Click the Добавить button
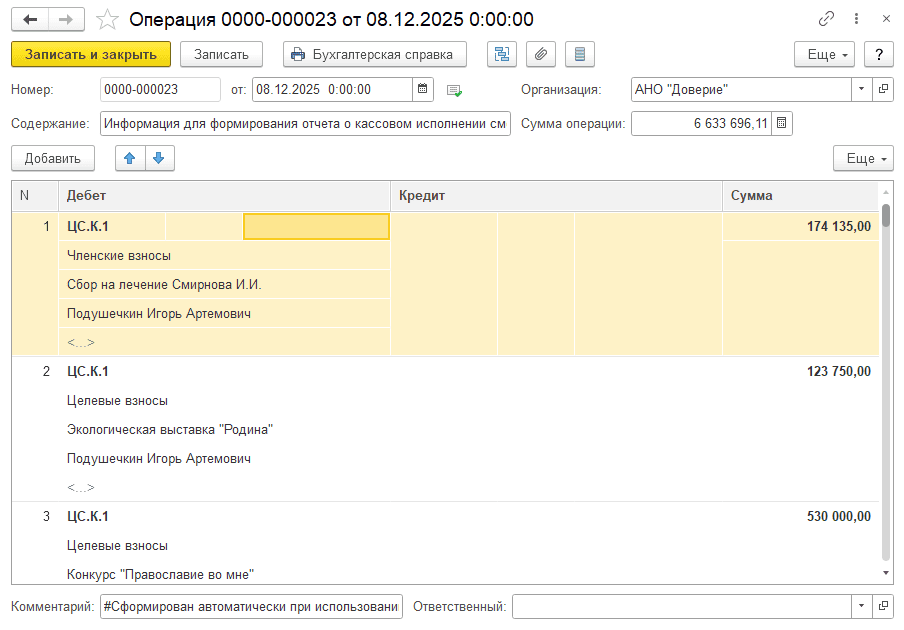Screen dimensions: 904x630 pyautogui.click(x=53, y=158)
